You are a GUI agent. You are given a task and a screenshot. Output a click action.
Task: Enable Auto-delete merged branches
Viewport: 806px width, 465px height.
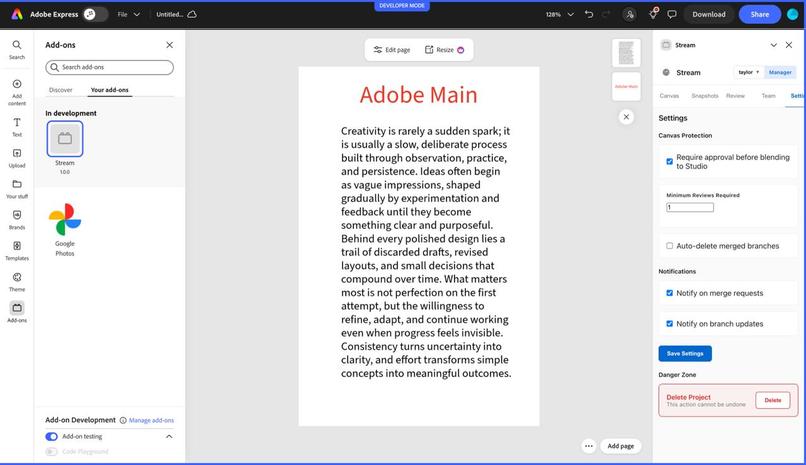tap(669, 246)
